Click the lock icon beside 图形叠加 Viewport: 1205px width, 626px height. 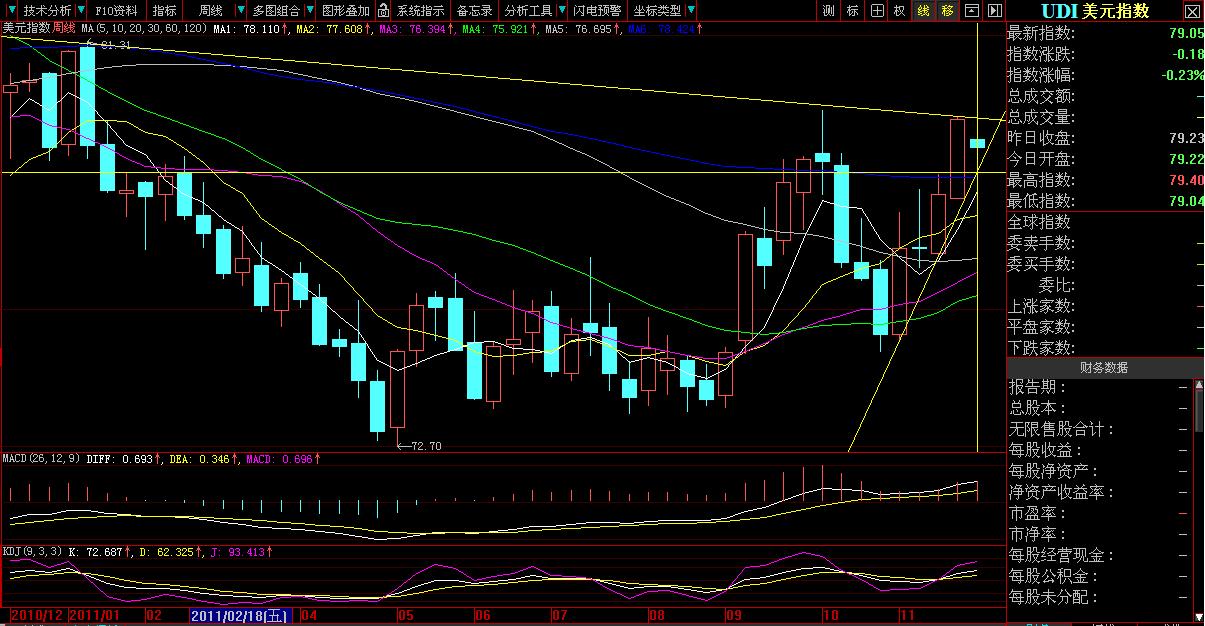(384, 11)
